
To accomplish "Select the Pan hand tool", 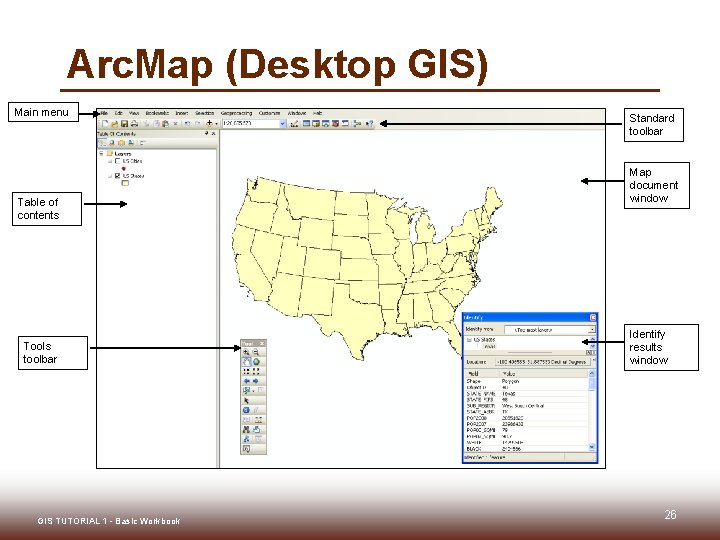I will click(247, 362).
